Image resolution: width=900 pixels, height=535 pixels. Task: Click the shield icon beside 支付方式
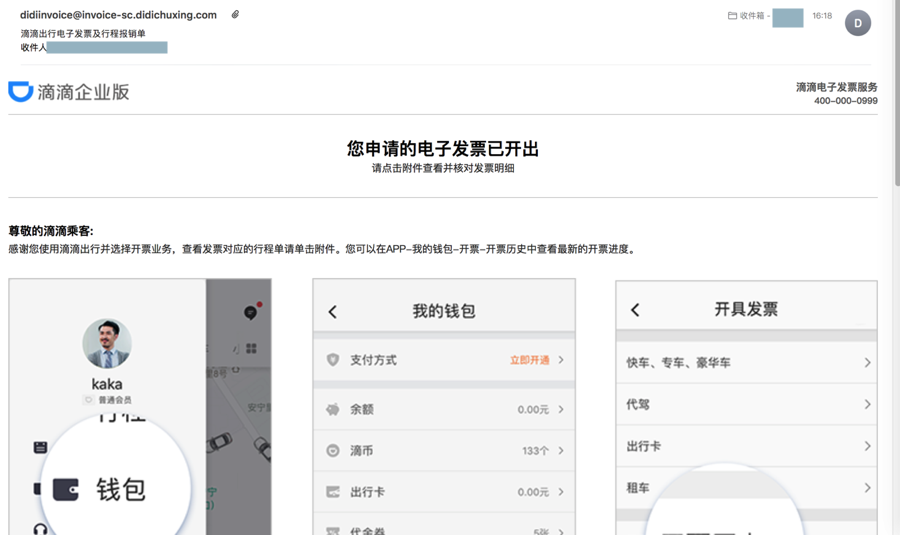(x=332, y=360)
